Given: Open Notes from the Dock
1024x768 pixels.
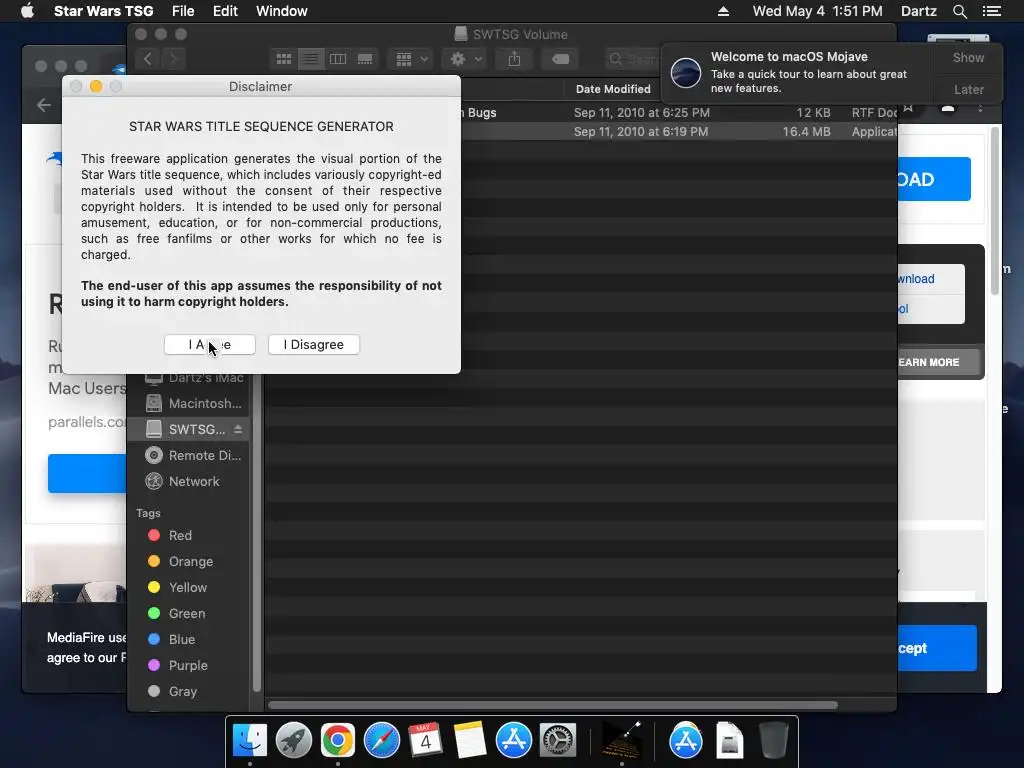Looking at the screenshot, I should [470, 740].
